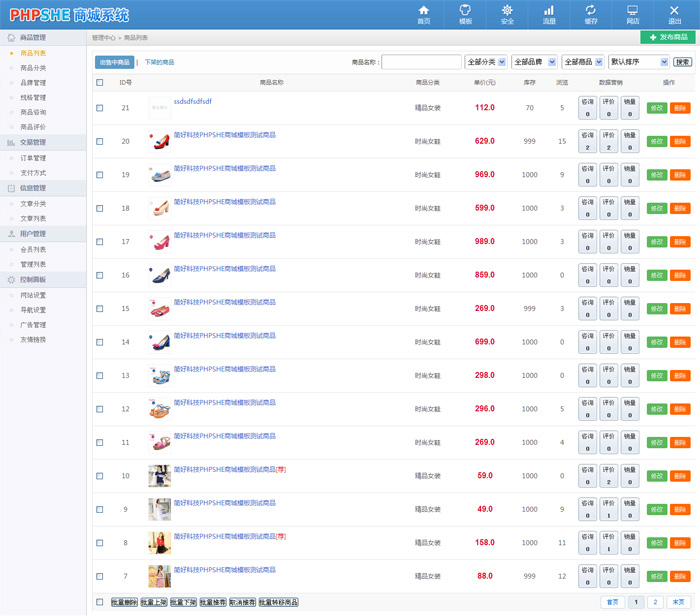Open the 安全 security gear icon
Screen dimensions: 700x616
pos(507,10)
